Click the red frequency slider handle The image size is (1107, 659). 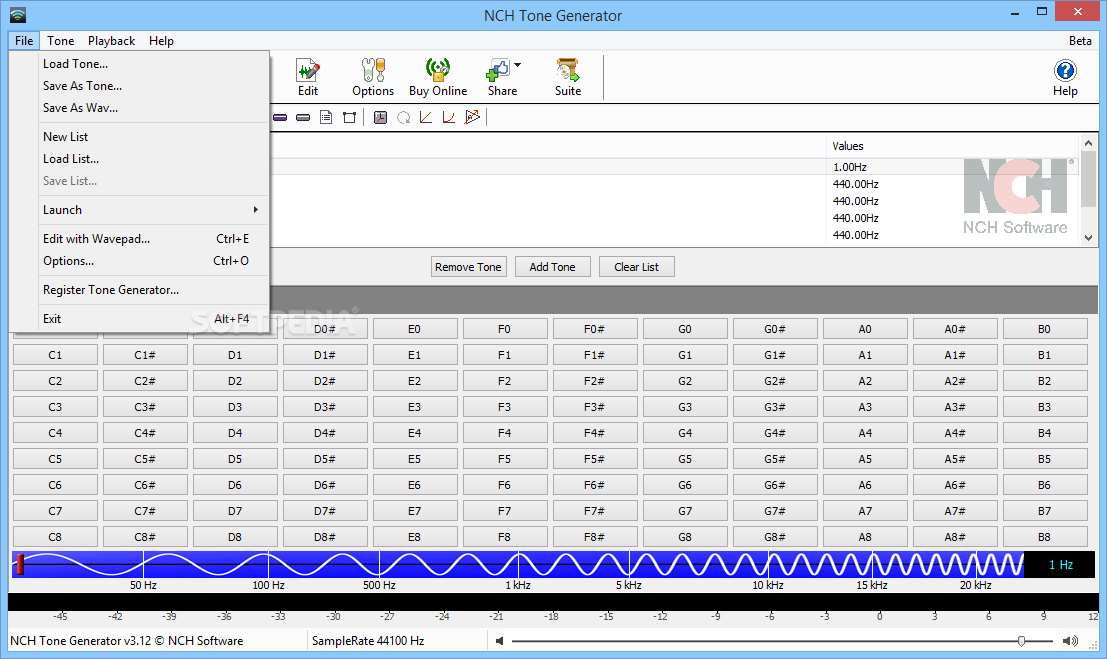click(20, 564)
